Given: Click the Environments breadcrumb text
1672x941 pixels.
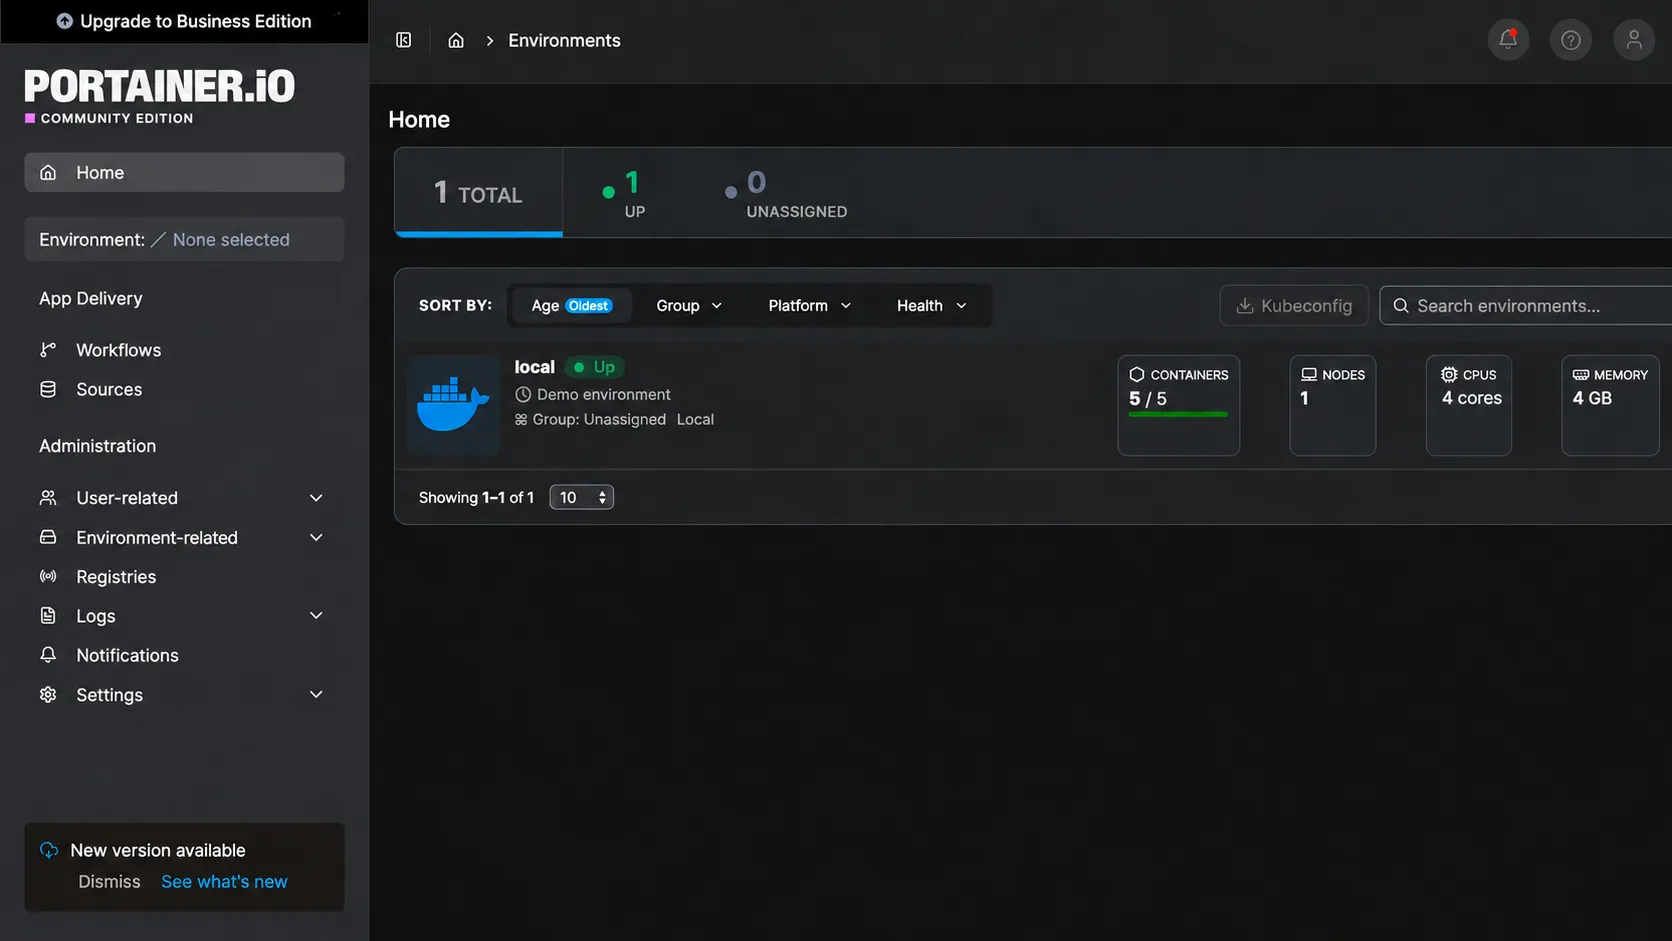Looking at the screenshot, I should [564, 40].
